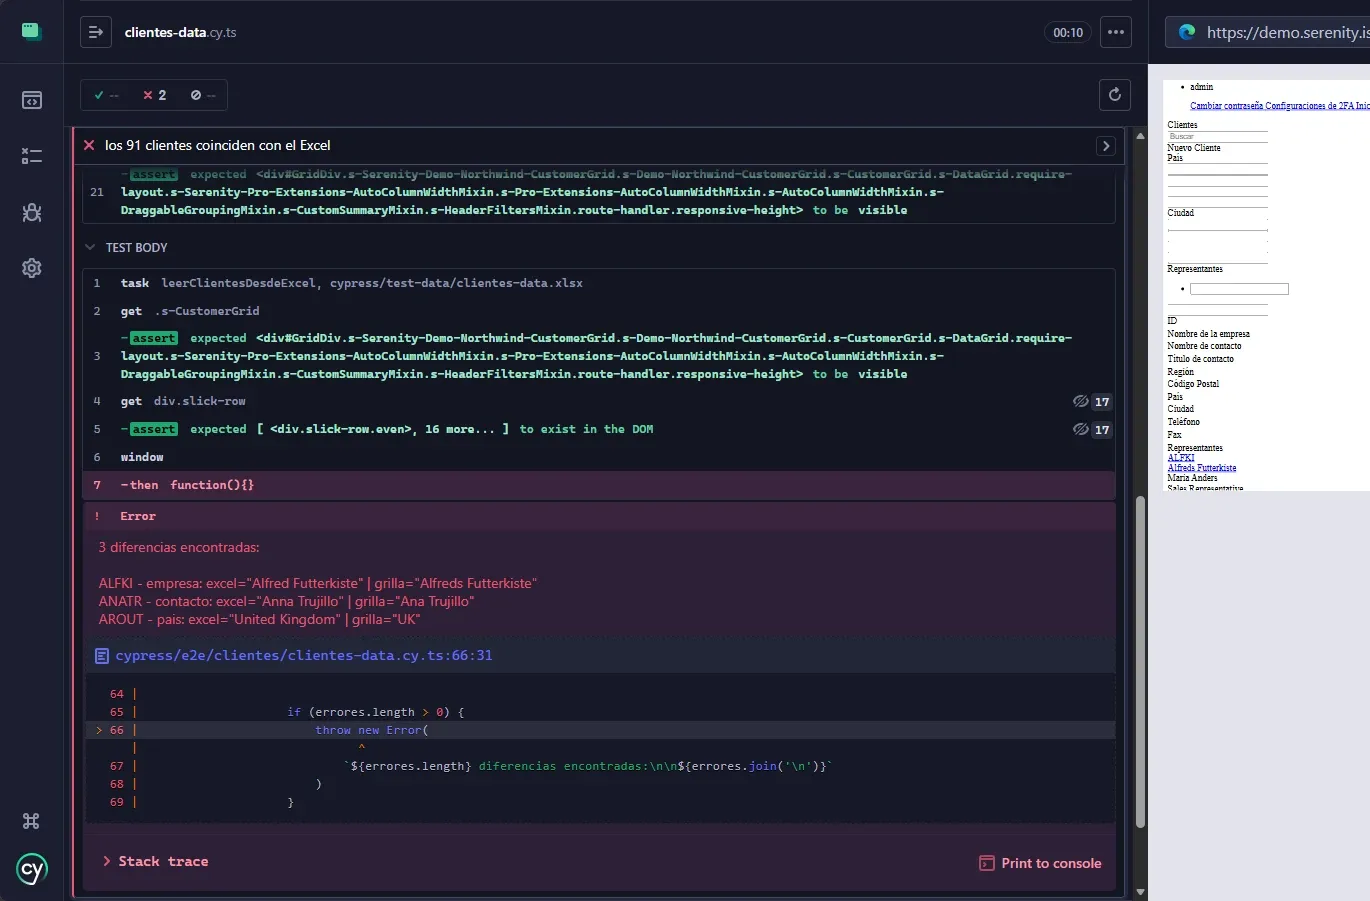Click the 'Cambiar contraseña' link in the app preview

tap(1227, 106)
